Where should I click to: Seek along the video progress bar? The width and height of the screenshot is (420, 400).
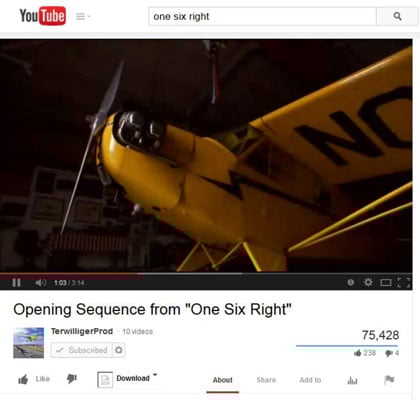[x=206, y=274]
